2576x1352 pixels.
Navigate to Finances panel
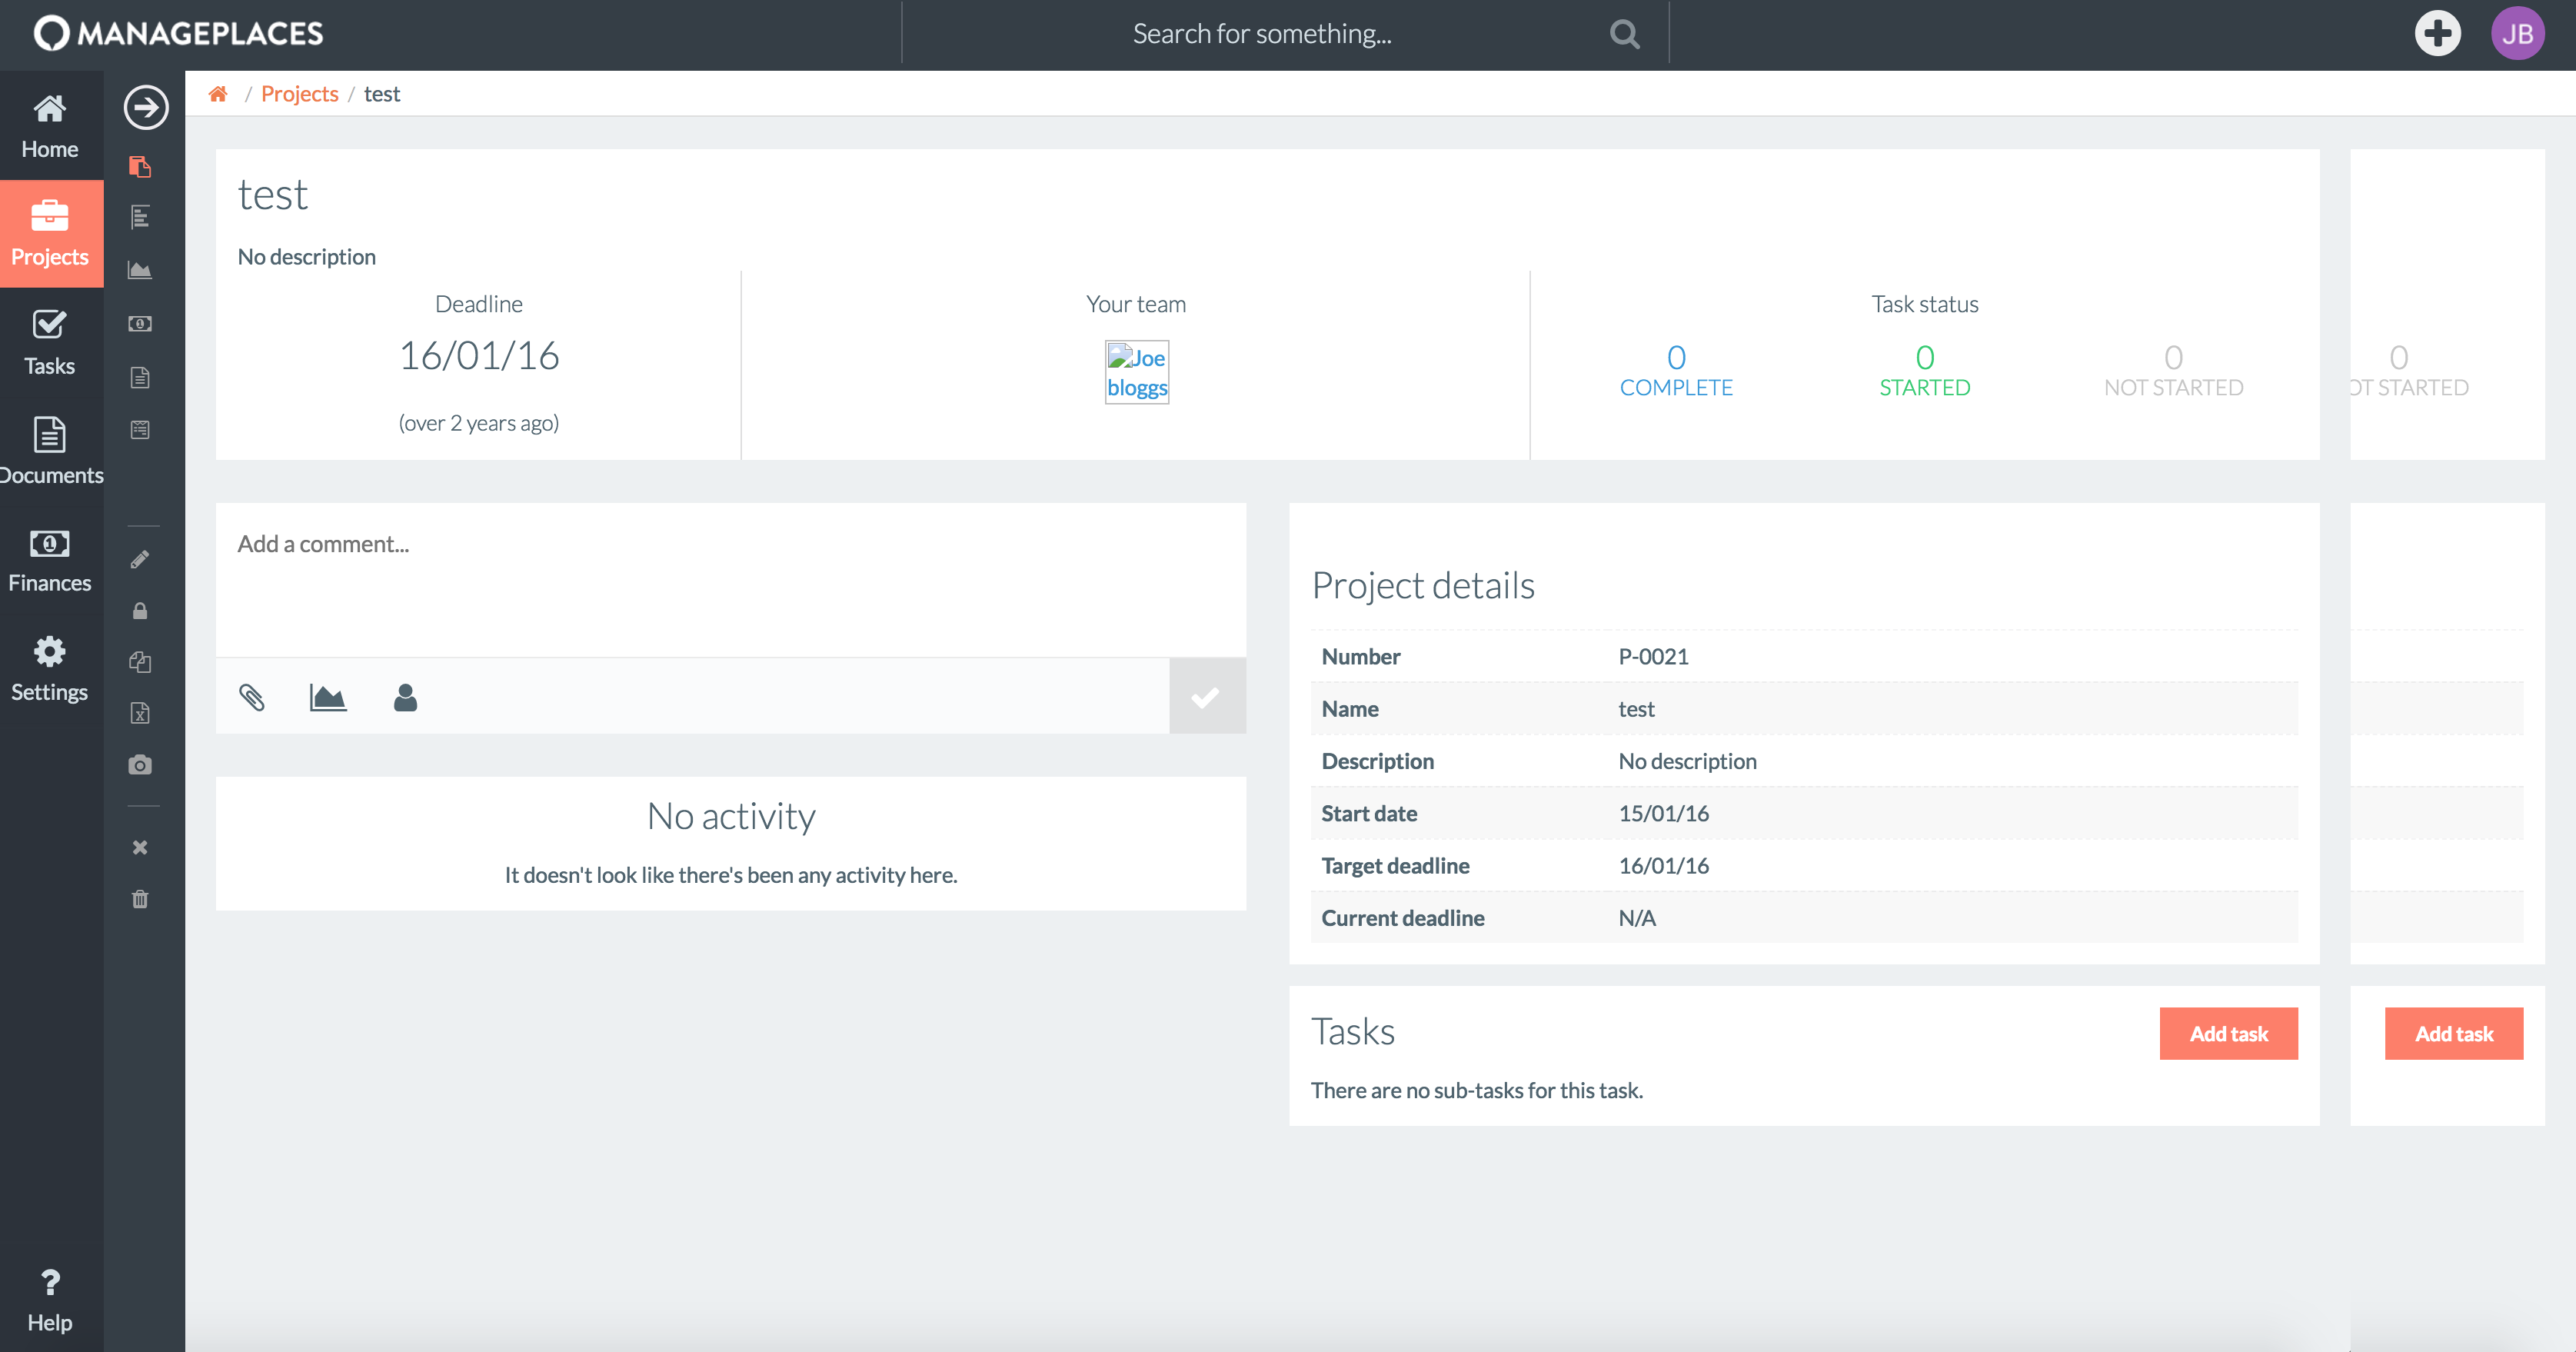[x=51, y=563]
